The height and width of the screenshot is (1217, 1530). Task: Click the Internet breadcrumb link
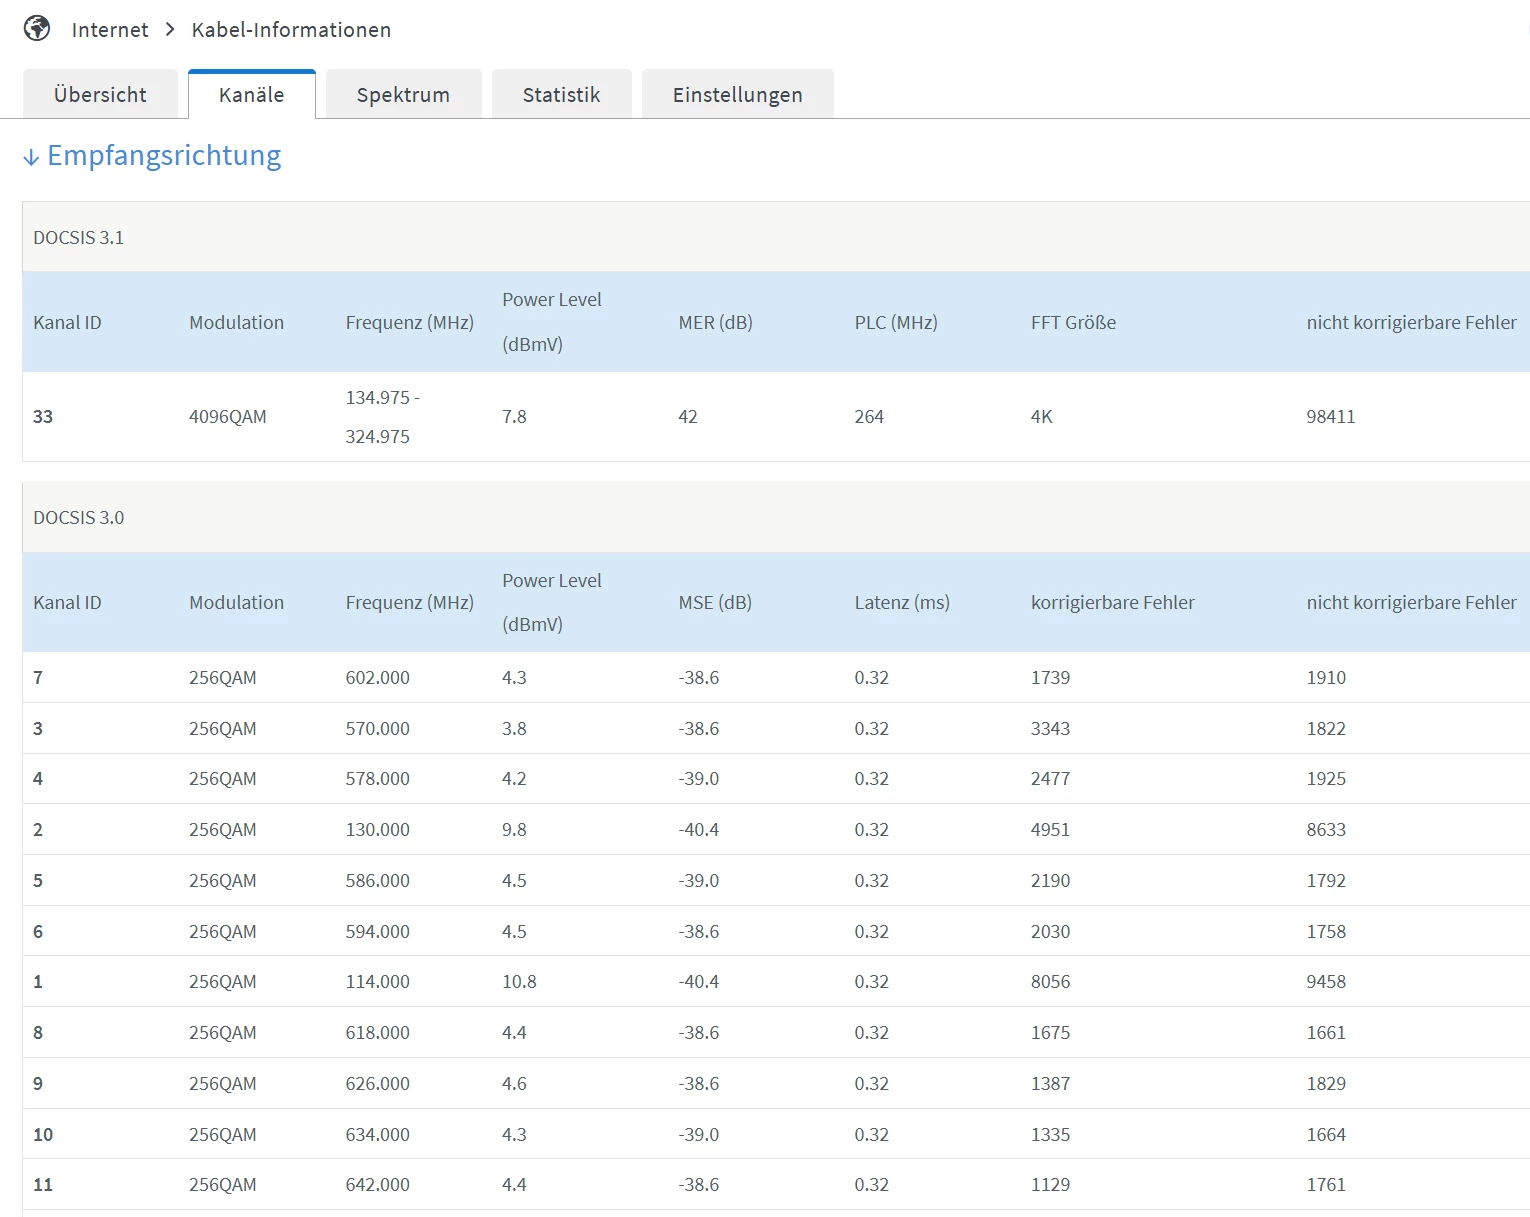[110, 30]
